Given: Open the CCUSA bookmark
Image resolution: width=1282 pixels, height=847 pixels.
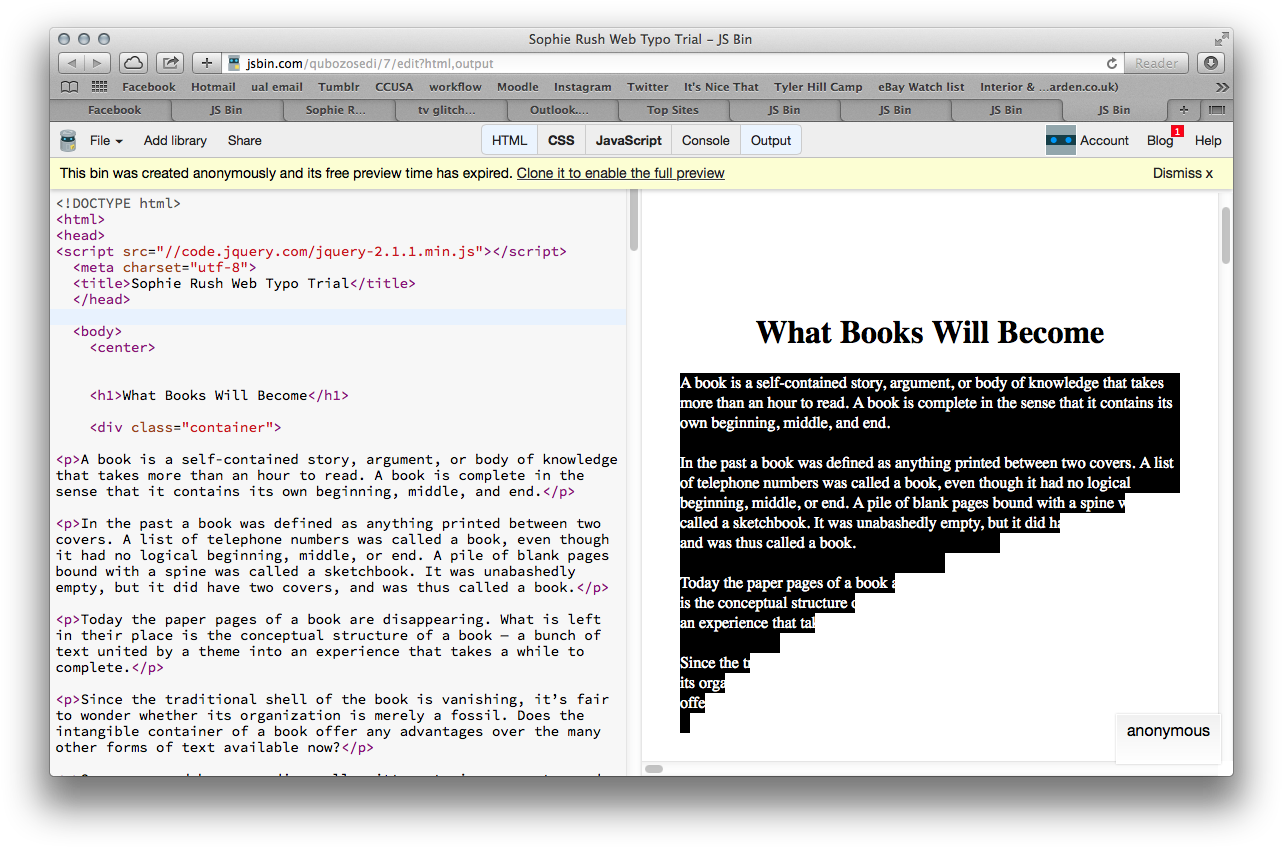Looking at the screenshot, I should [x=394, y=87].
